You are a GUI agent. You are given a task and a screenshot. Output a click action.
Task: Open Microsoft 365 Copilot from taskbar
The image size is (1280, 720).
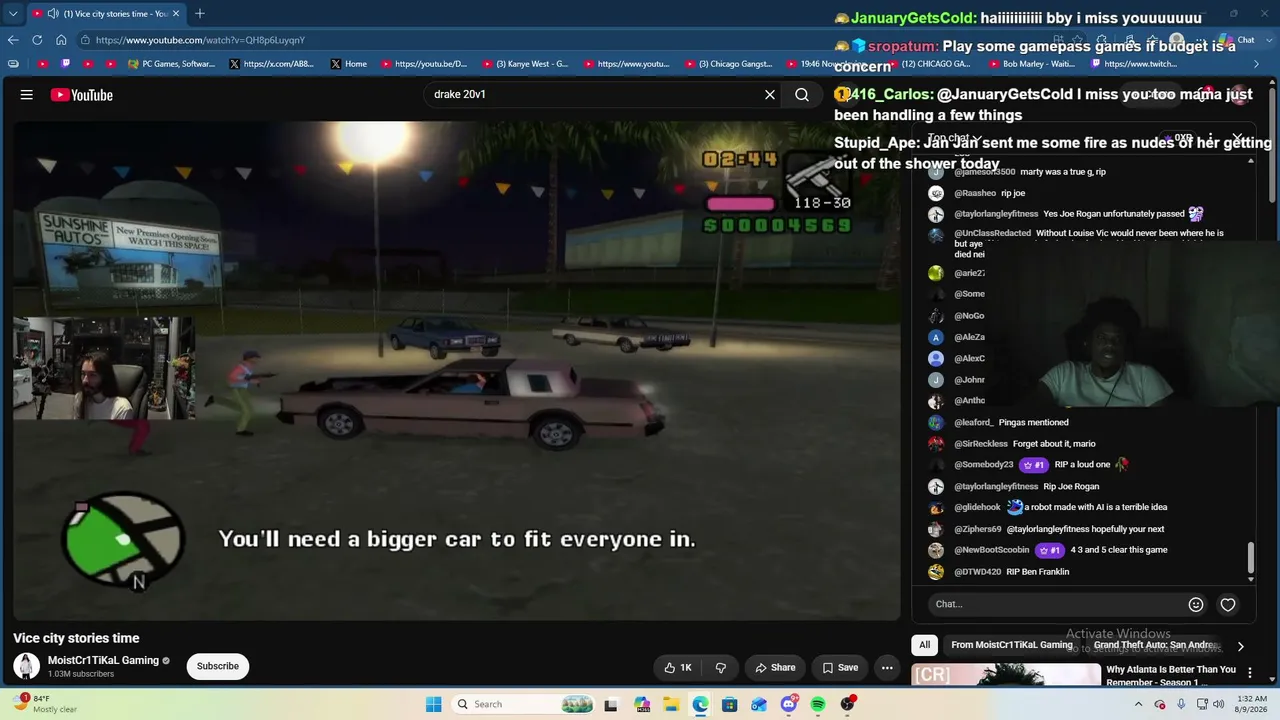(642, 704)
